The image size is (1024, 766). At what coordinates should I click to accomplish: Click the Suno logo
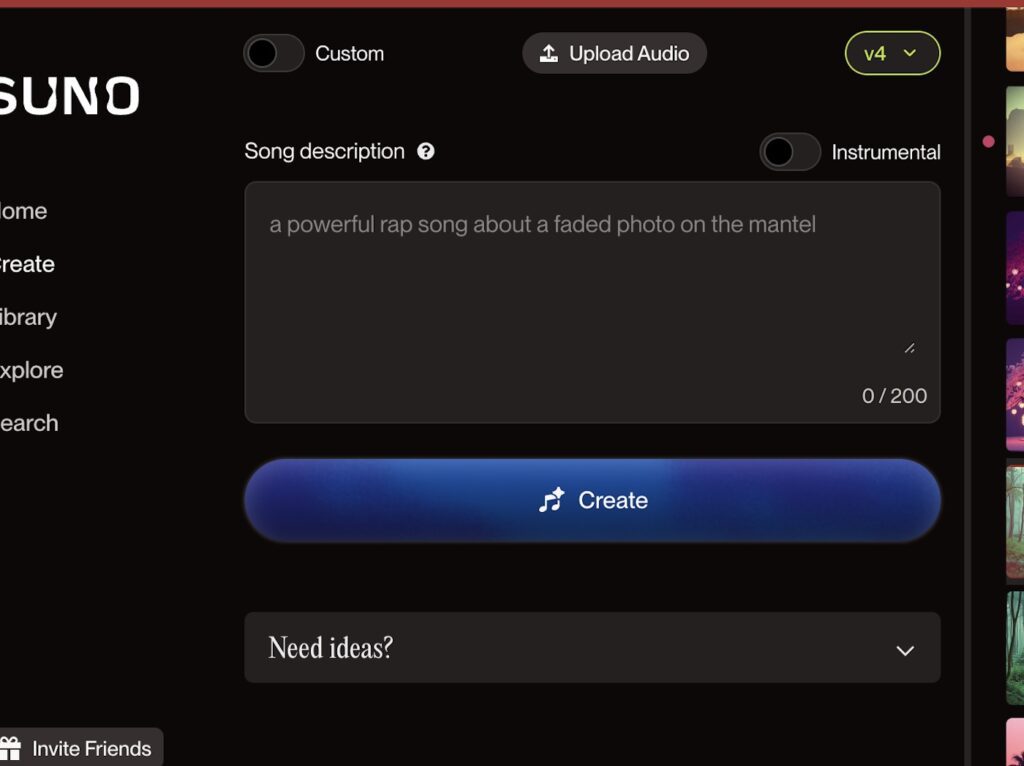(x=68, y=96)
